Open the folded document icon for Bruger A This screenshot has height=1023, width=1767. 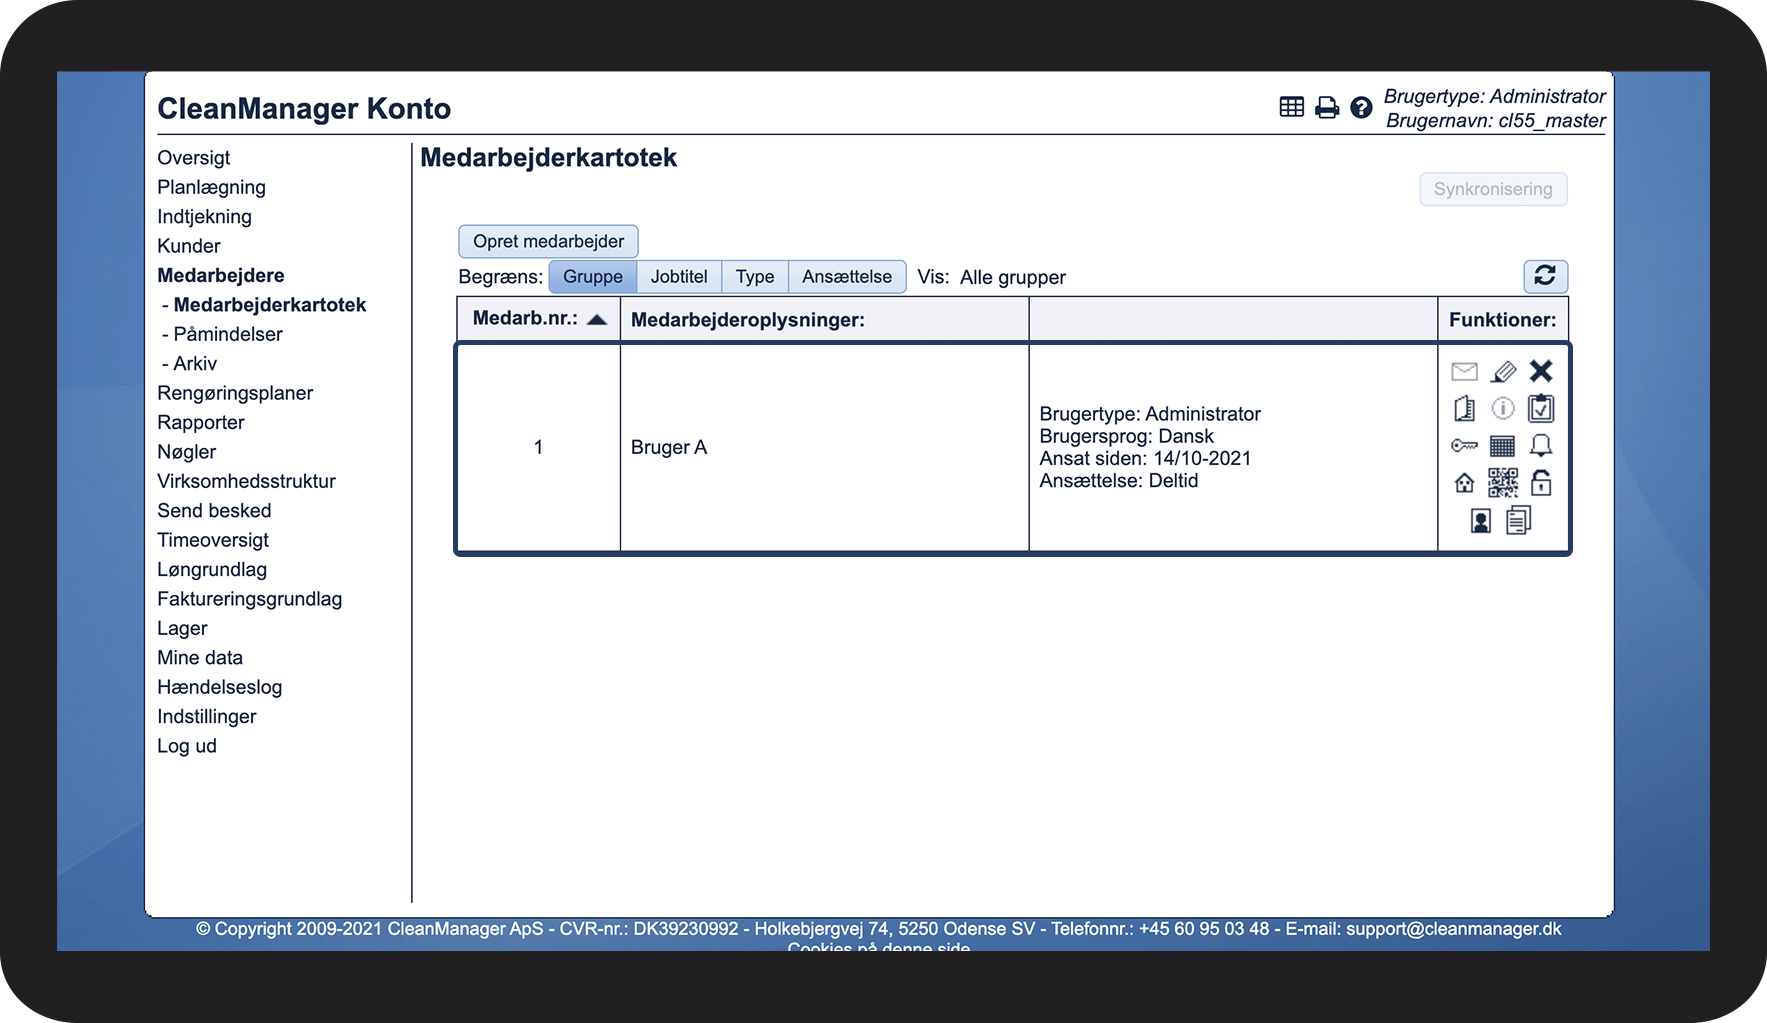1464,409
